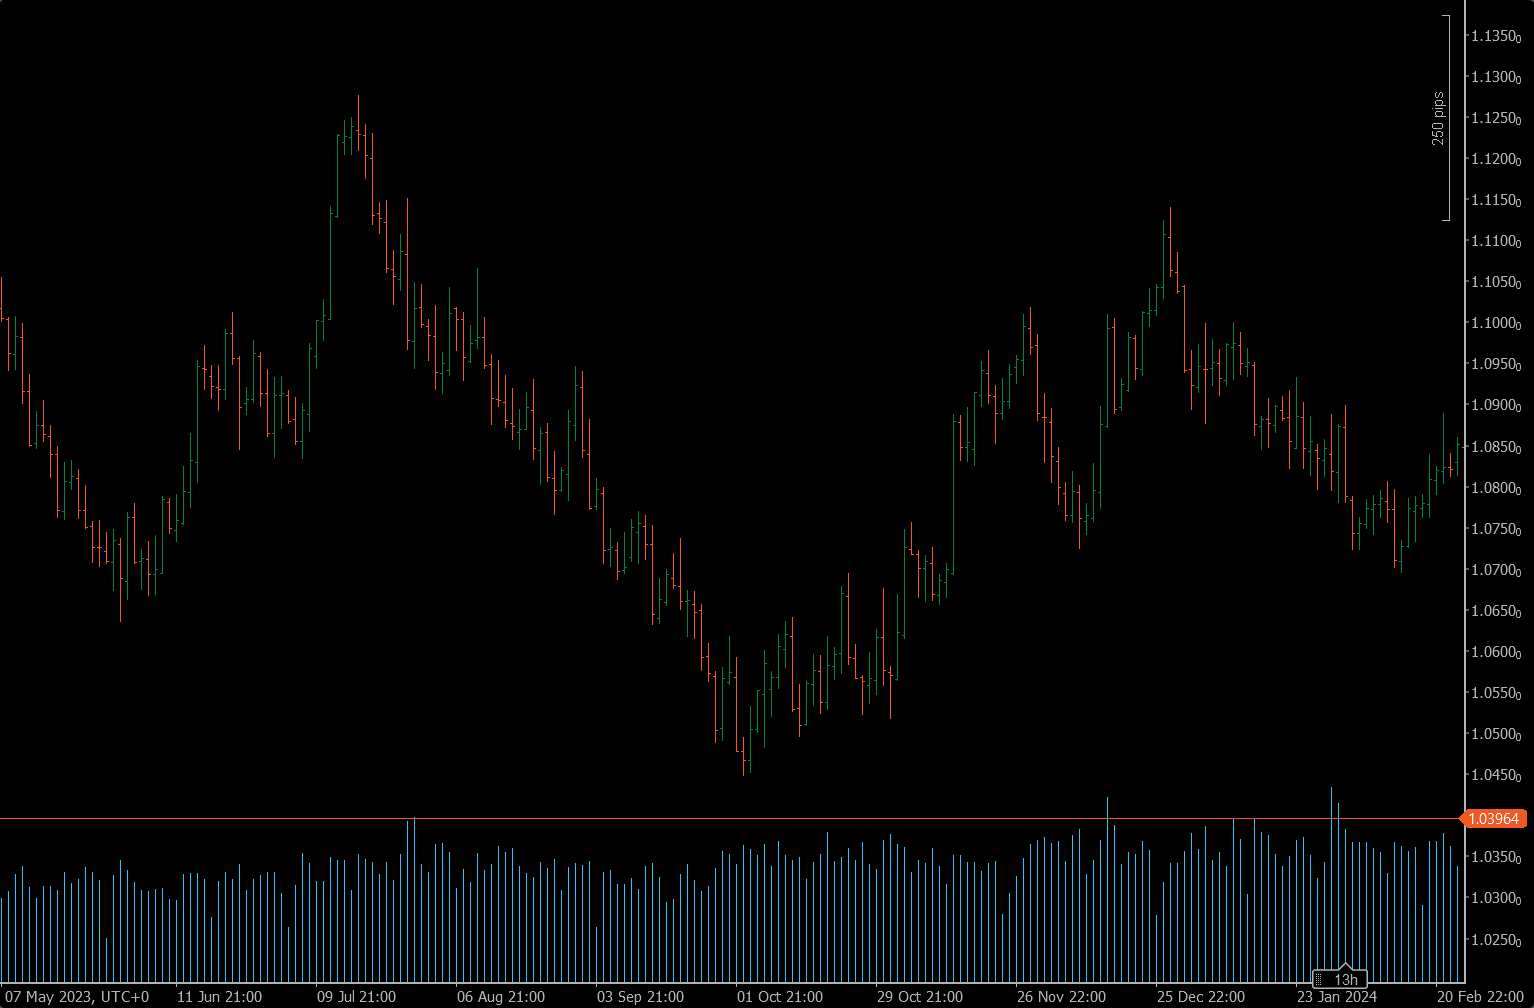Click the 23 Jan 2024 date label
The height and width of the screenshot is (1008, 1534).
click(x=1337, y=997)
